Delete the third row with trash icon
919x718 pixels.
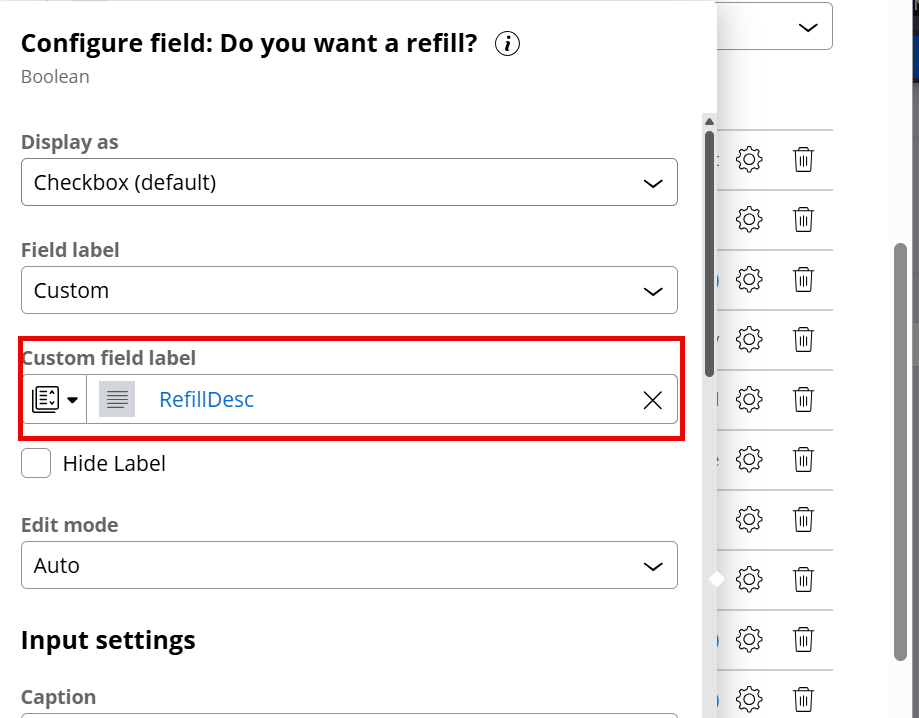pyautogui.click(x=803, y=280)
